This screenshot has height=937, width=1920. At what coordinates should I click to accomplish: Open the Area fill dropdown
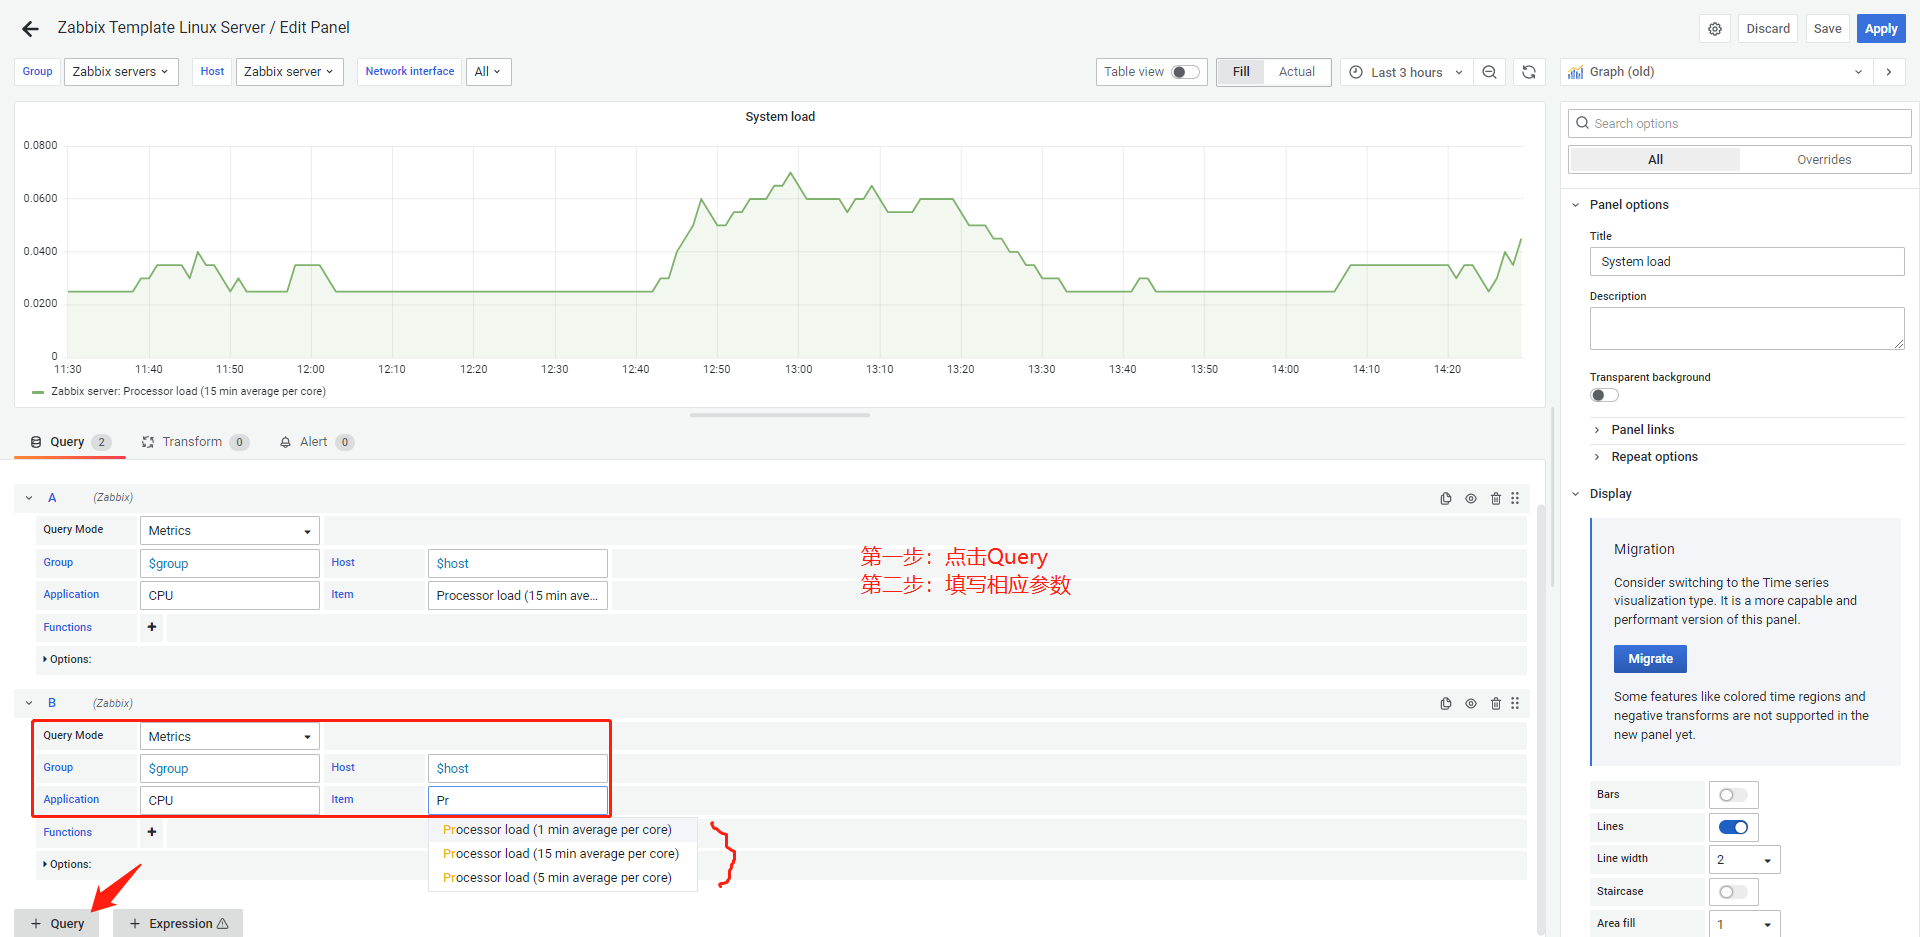click(1744, 924)
